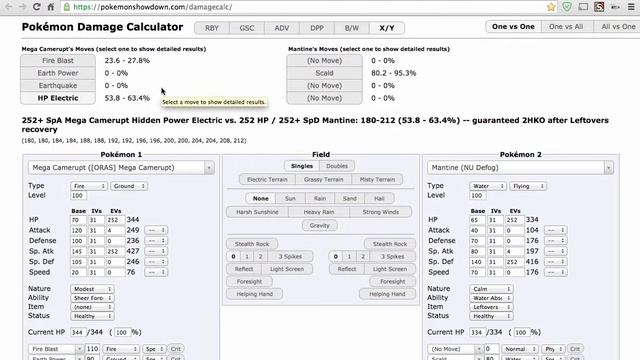Select Singles battle format
The height and width of the screenshot is (360, 640).
pos(302,166)
